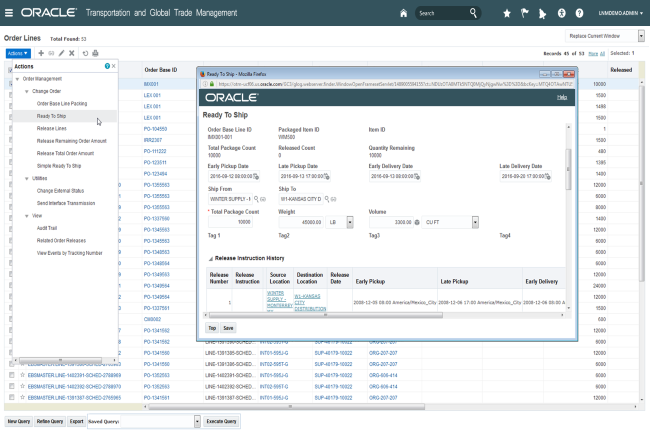This screenshot has height=433, width=650.
Task: Click the Ship From search magnifier icon
Action: pos(256,199)
